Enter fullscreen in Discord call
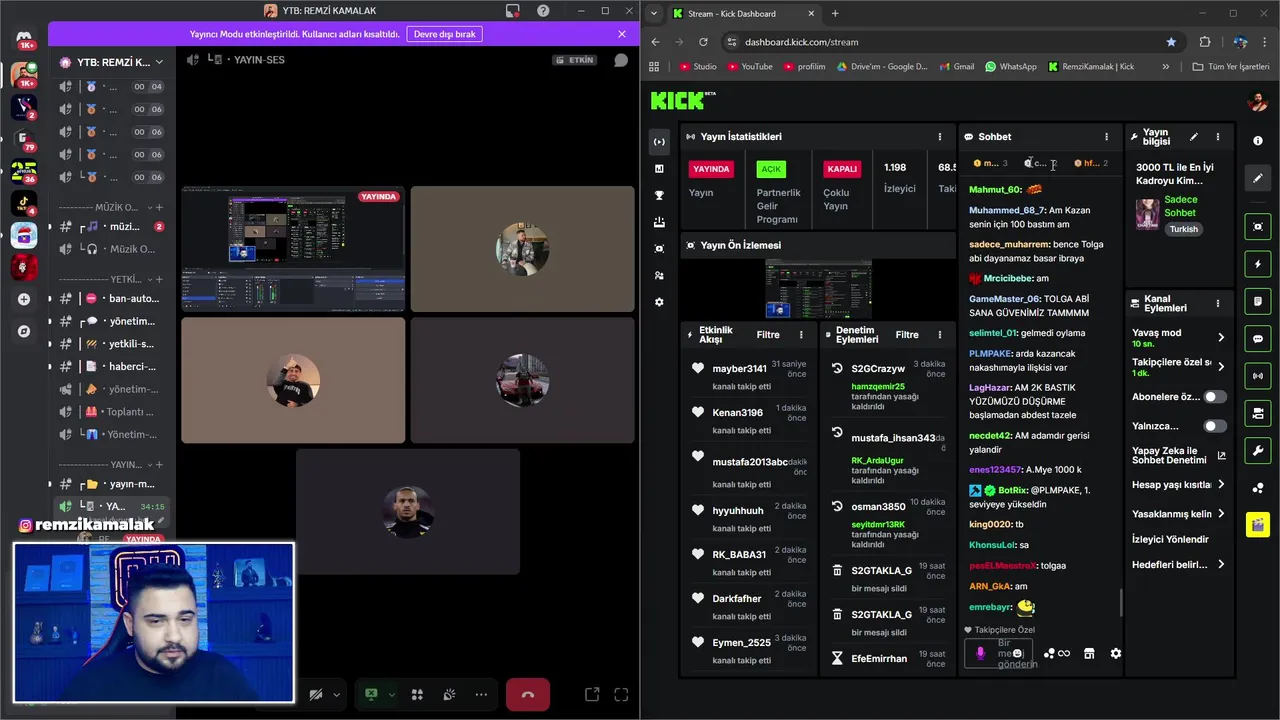Viewport: 1280px width, 720px height. (x=621, y=694)
